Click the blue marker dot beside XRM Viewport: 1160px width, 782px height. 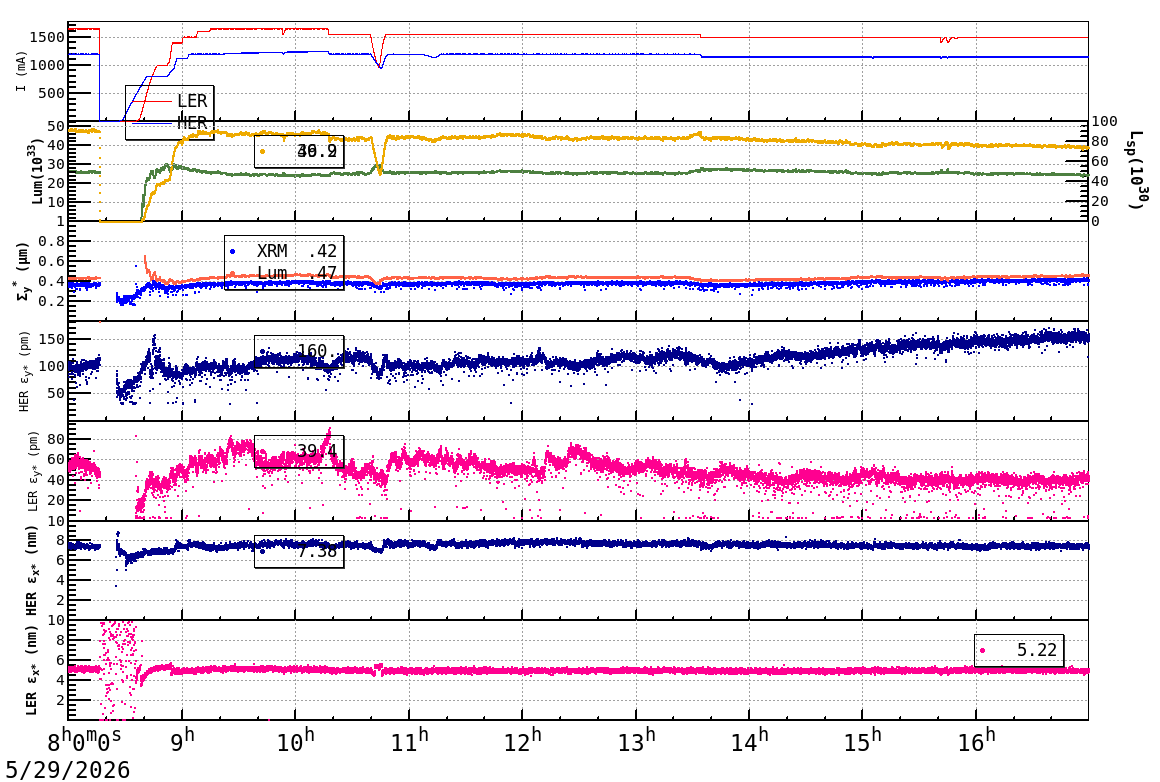pyautogui.click(x=233, y=252)
